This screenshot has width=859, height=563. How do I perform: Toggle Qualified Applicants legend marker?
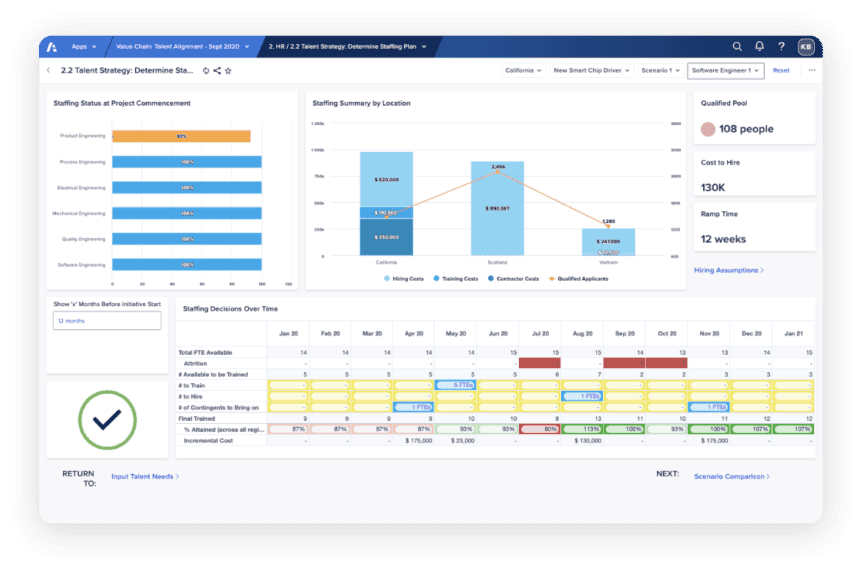click(x=552, y=279)
